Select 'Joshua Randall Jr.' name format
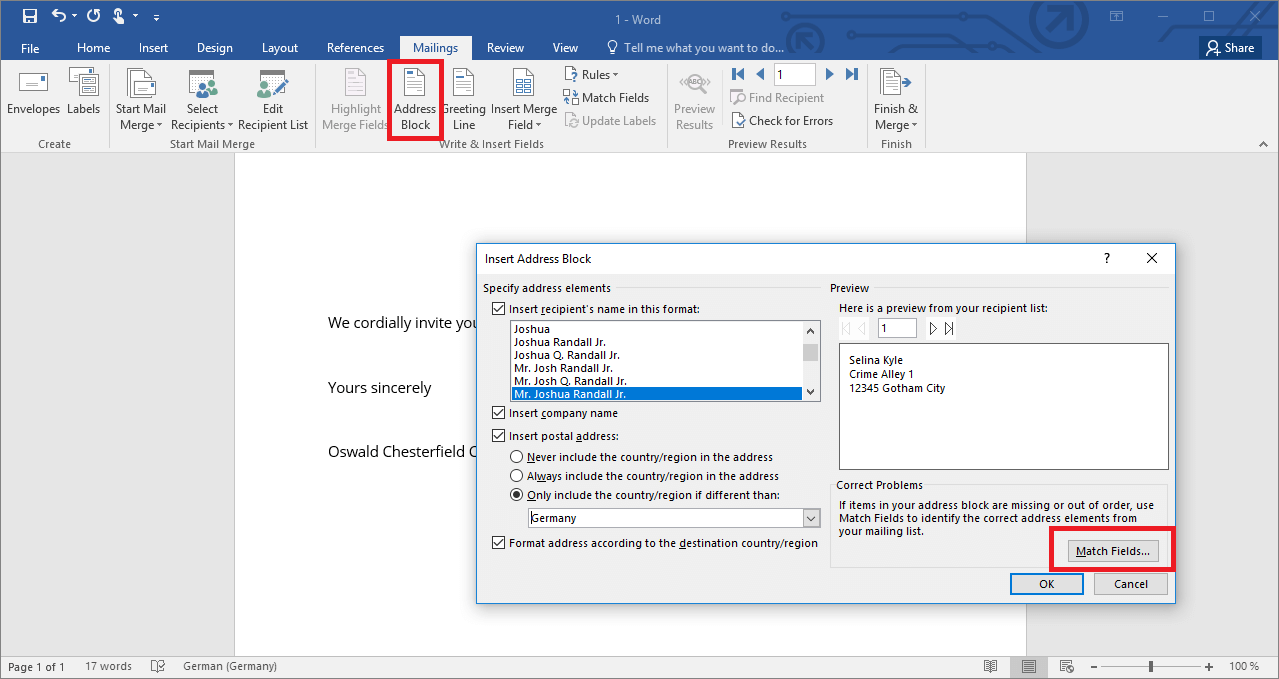 click(560, 342)
